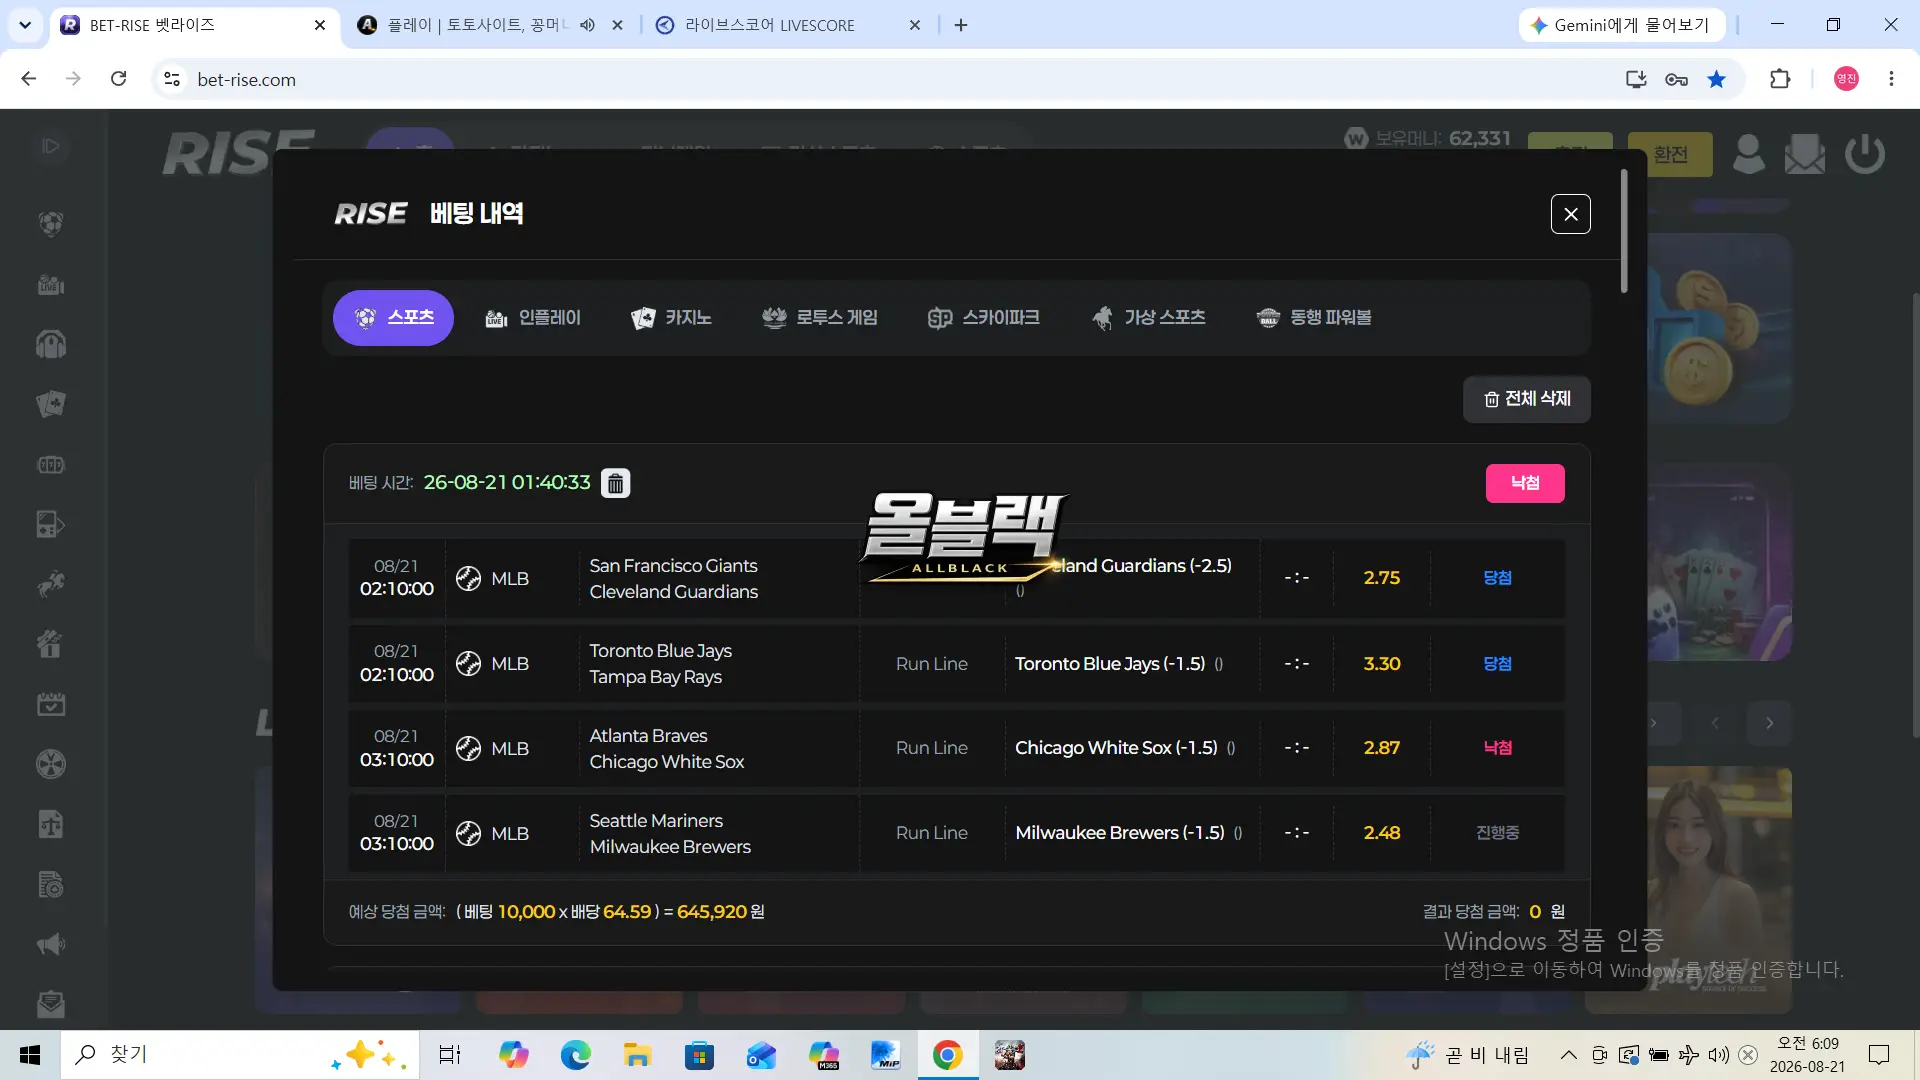The height and width of the screenshot is (1080, 1920).
Task: Click the 낙첨 result in White Sox row
Action: pyautogui.click(x=1497, y=748)
